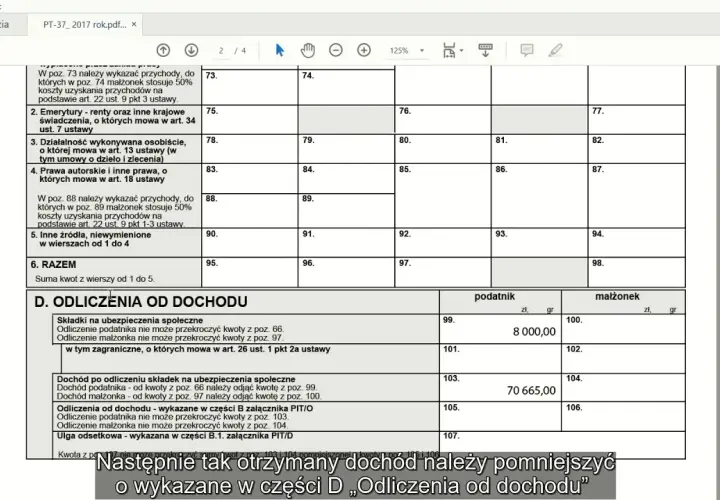The height and width of the screenshot is (500, 720).
Task: Click the '6. RAZEM' row label
Action: [53, 264]
